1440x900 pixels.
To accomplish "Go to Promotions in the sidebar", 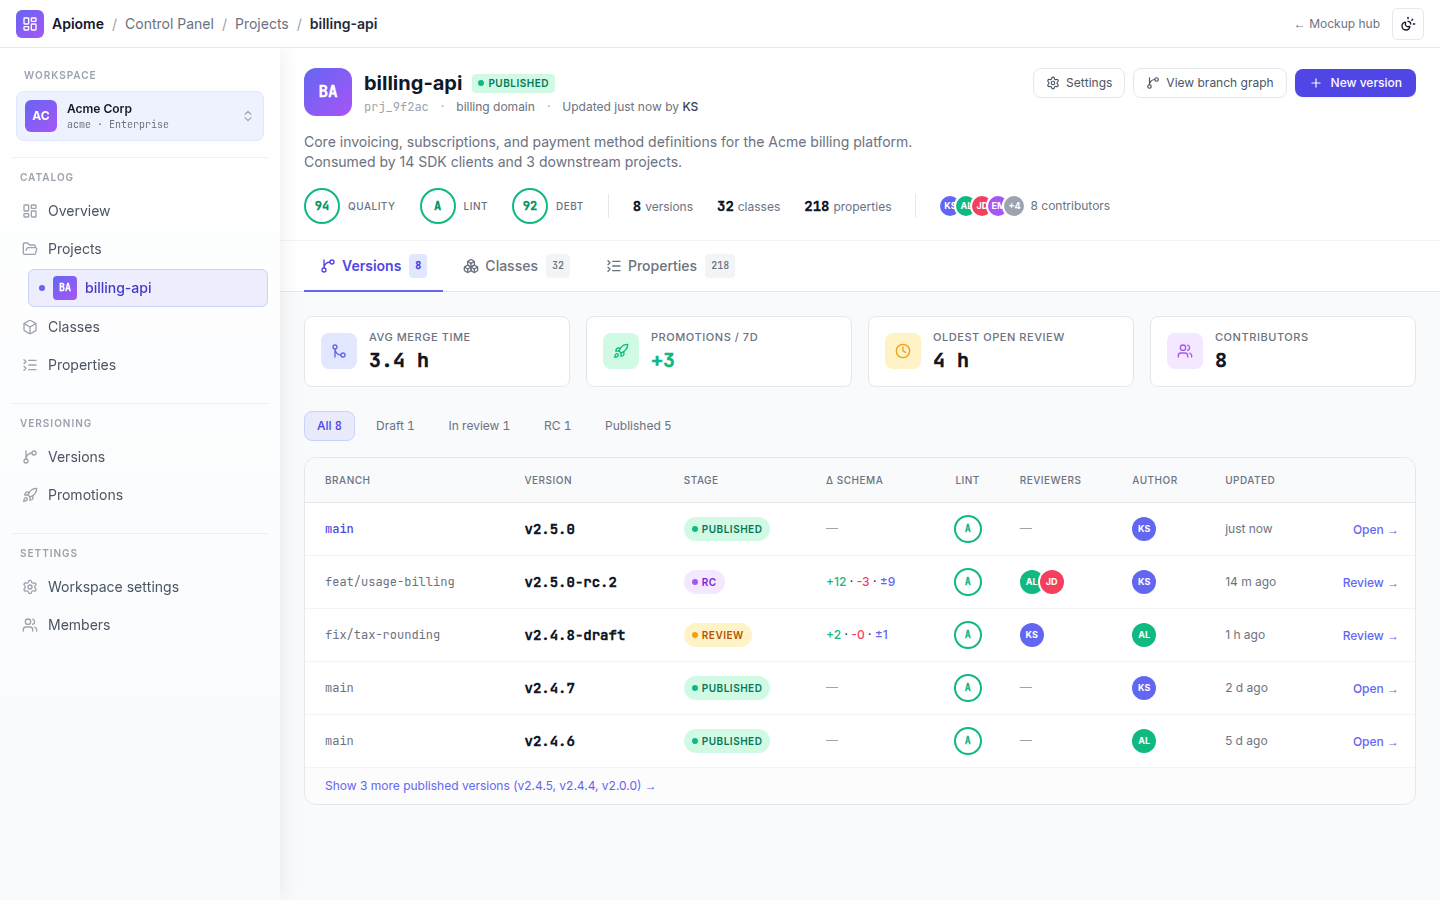I will [140, 495].
